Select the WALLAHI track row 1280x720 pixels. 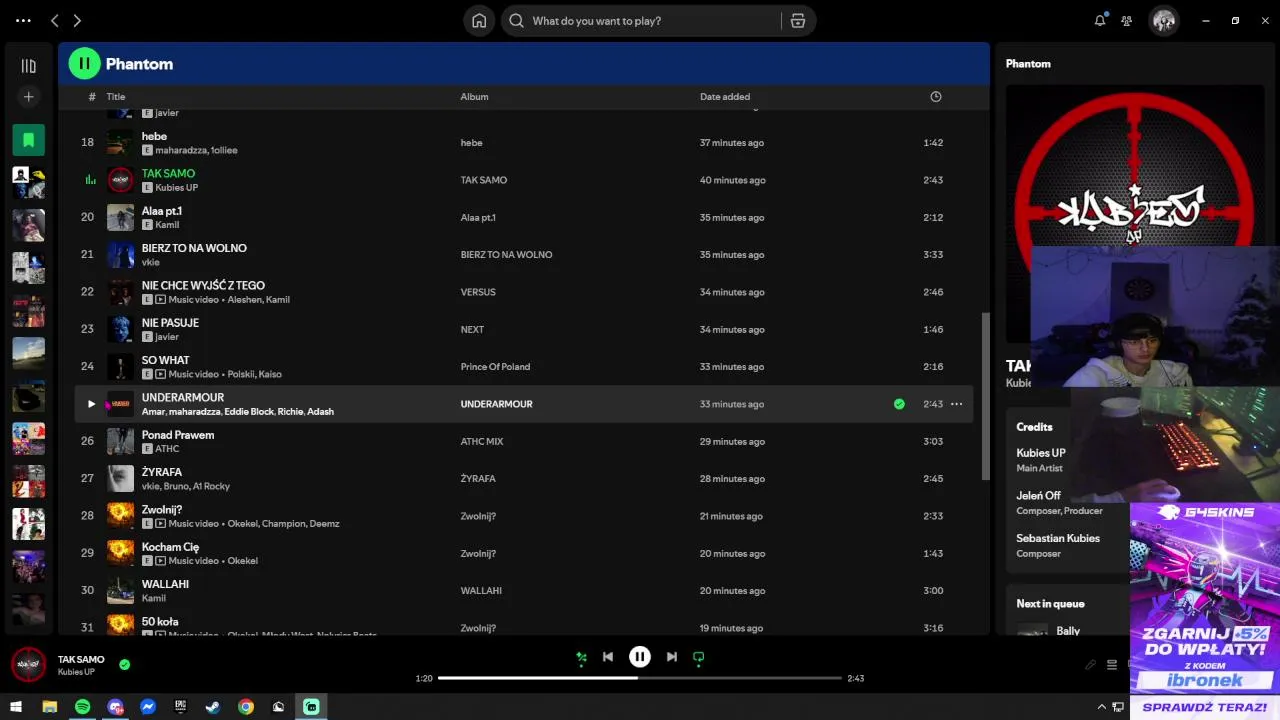524,590
